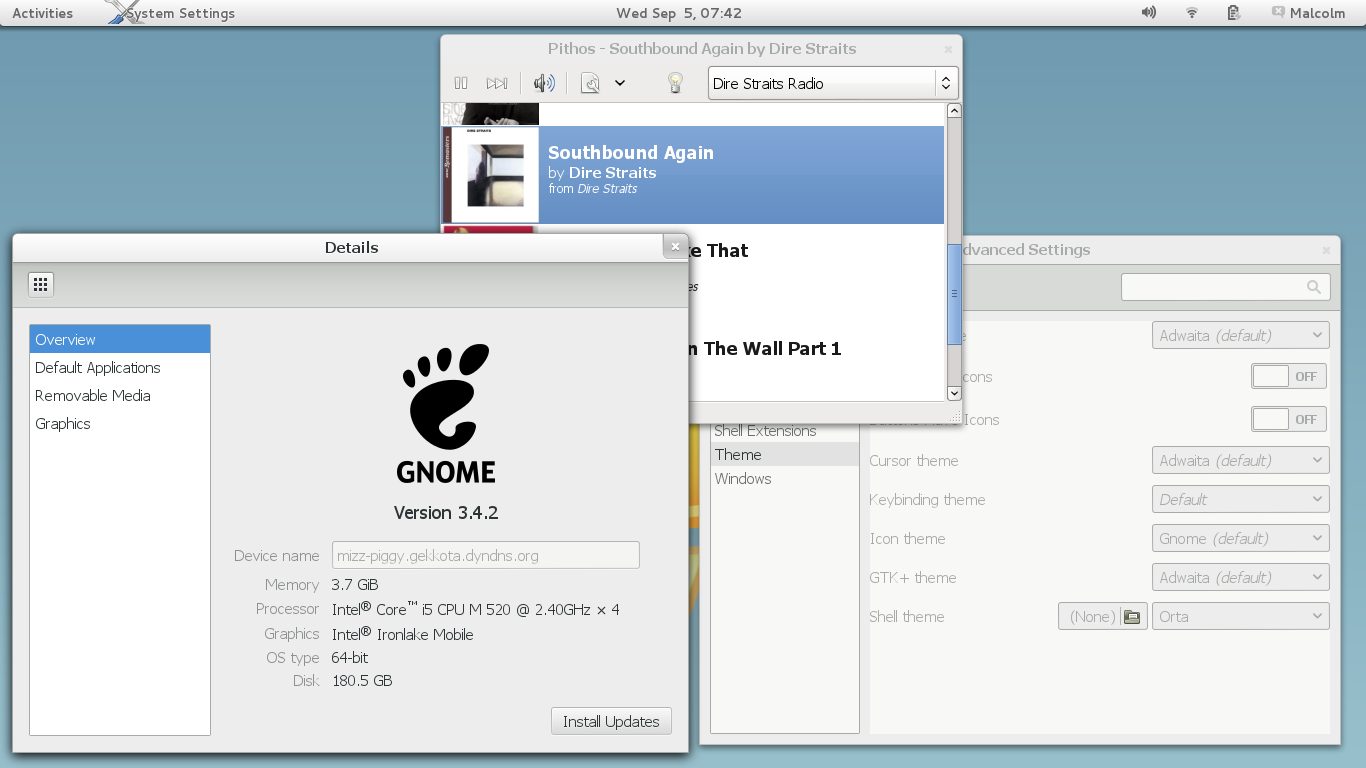
Task: Skip to the next song in Pithos
Action: [x=496, y=83]
